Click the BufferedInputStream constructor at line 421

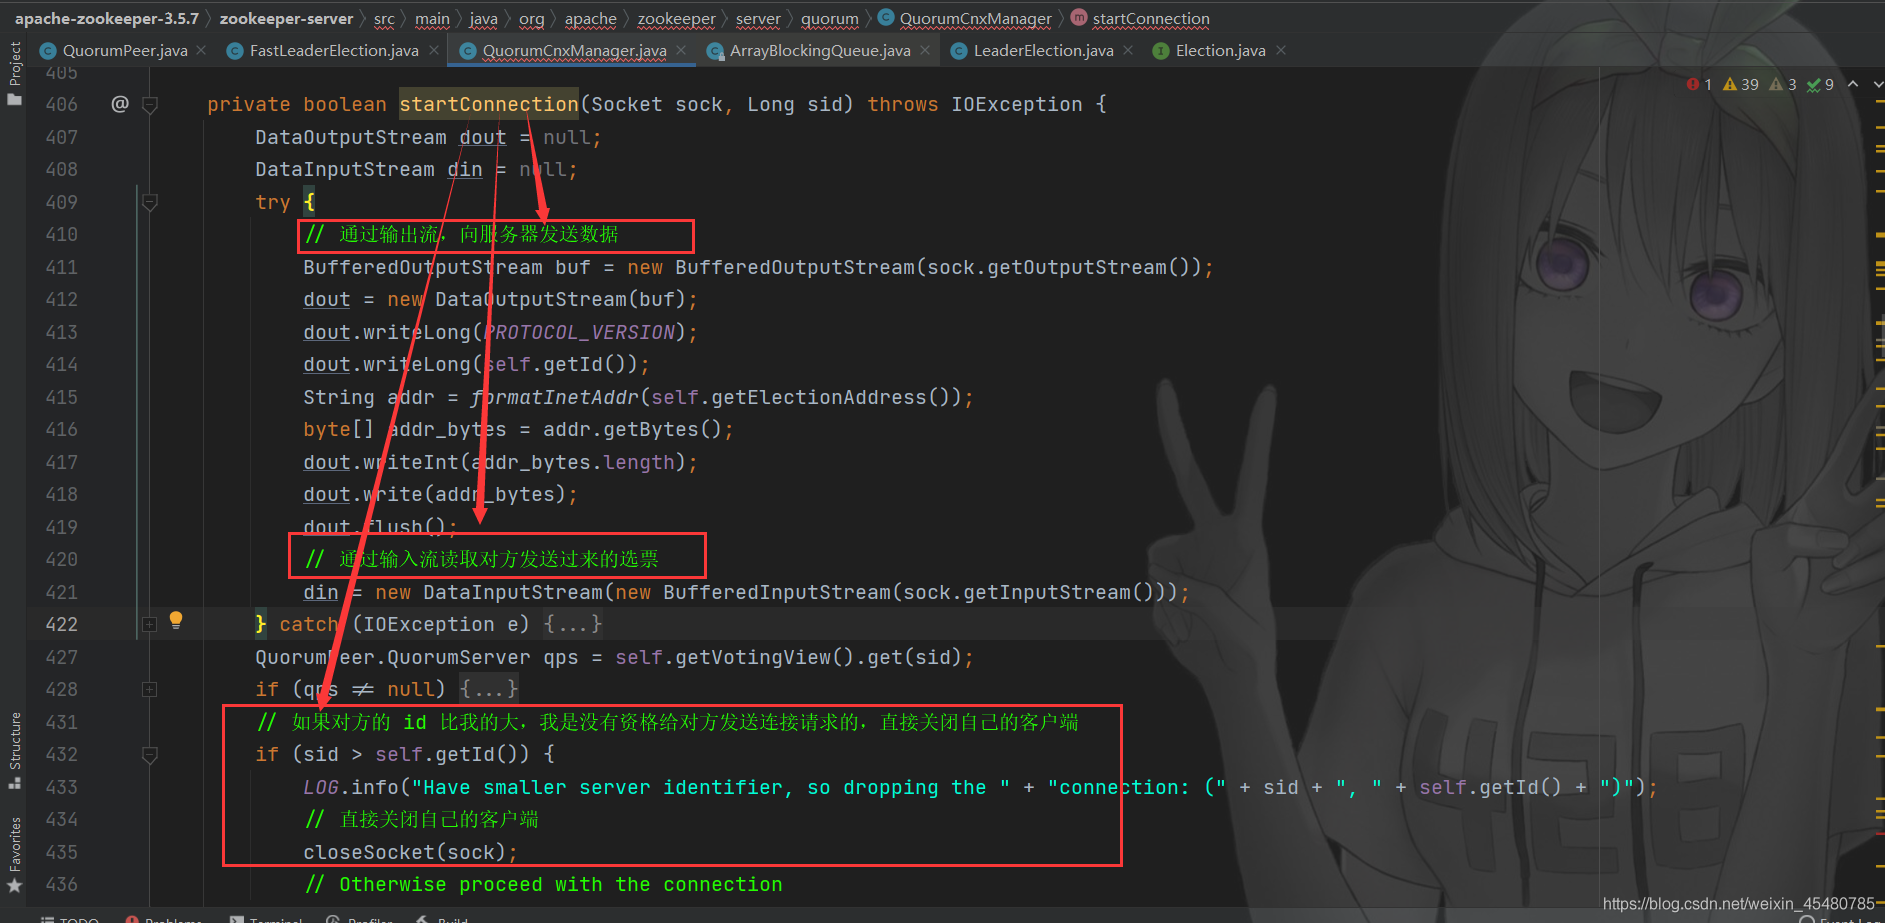coord(776,592)
